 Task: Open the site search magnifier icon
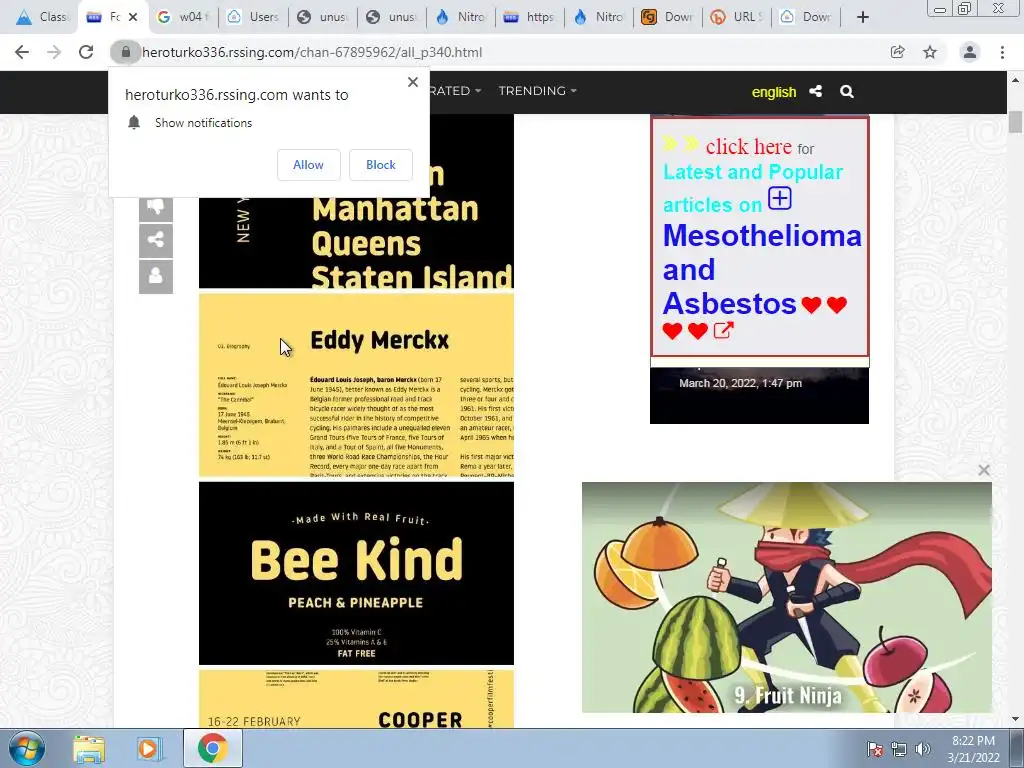(847, 91)
